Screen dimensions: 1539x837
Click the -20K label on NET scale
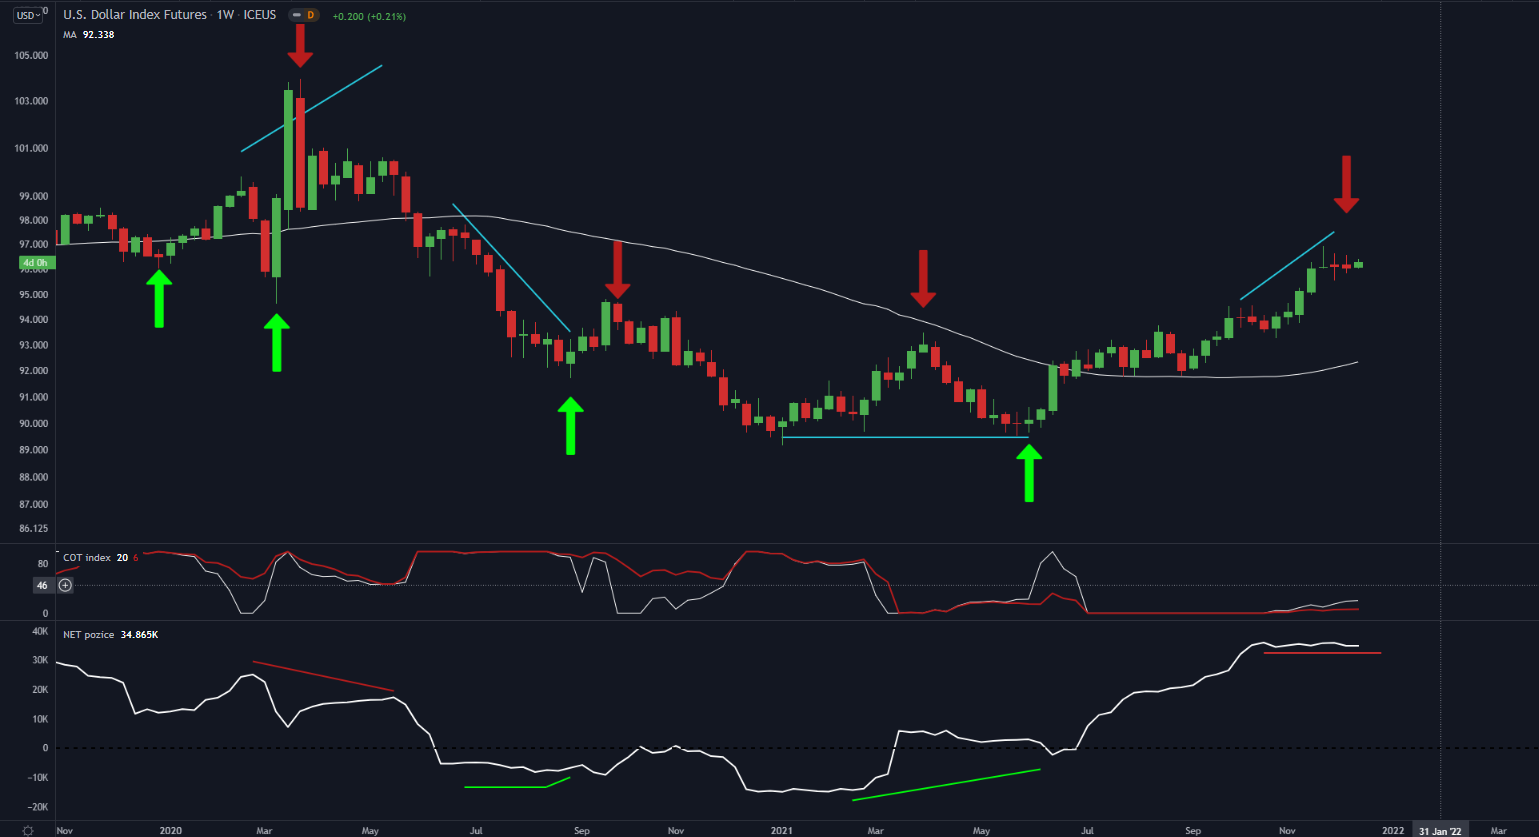click(x=38, y=807)
